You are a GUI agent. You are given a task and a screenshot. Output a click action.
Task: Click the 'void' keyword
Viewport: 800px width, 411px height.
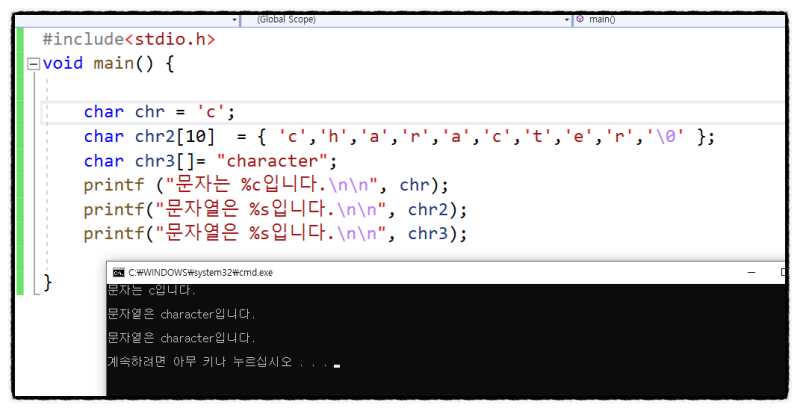coord(62,64)
